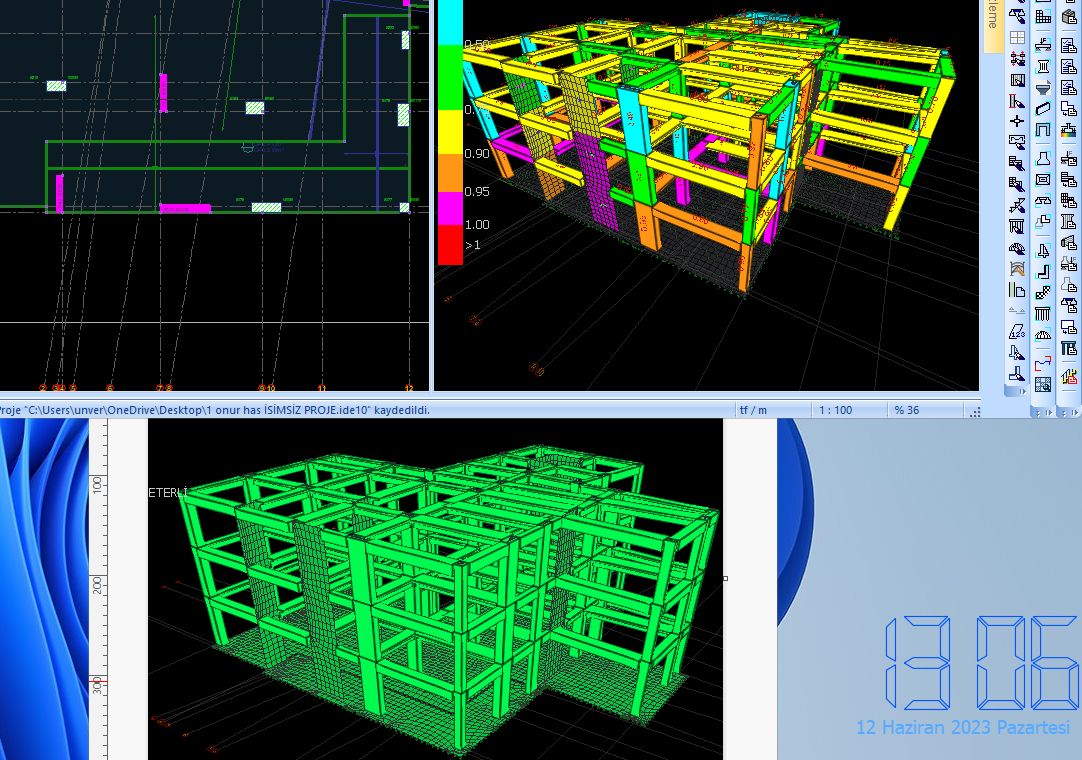Click the 100 mark on the vertical ruler
Viewport: 1082px width, 760px height.
coord(97,483)
